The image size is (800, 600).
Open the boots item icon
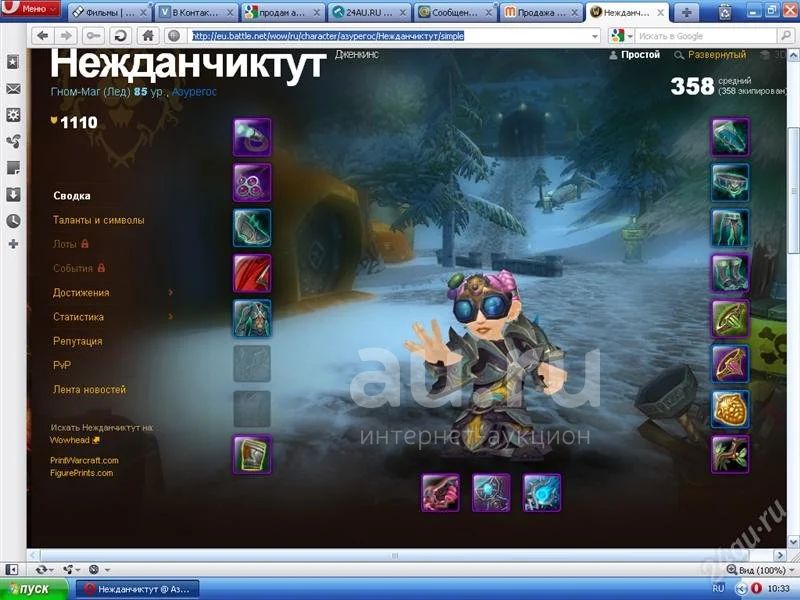tap(730, 273)
